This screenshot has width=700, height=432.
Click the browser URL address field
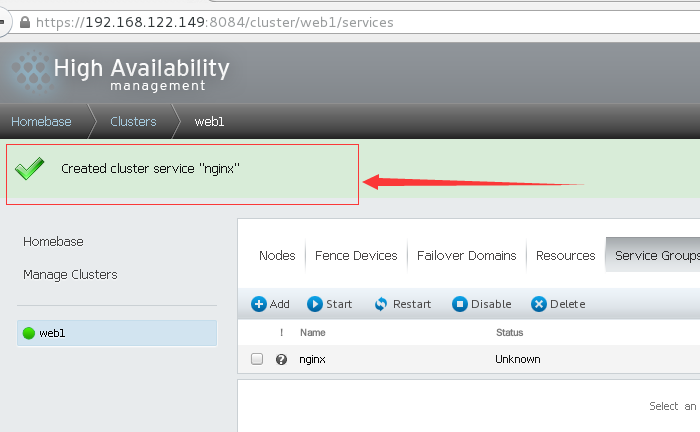pyautogui.click(x=300, y=21)
